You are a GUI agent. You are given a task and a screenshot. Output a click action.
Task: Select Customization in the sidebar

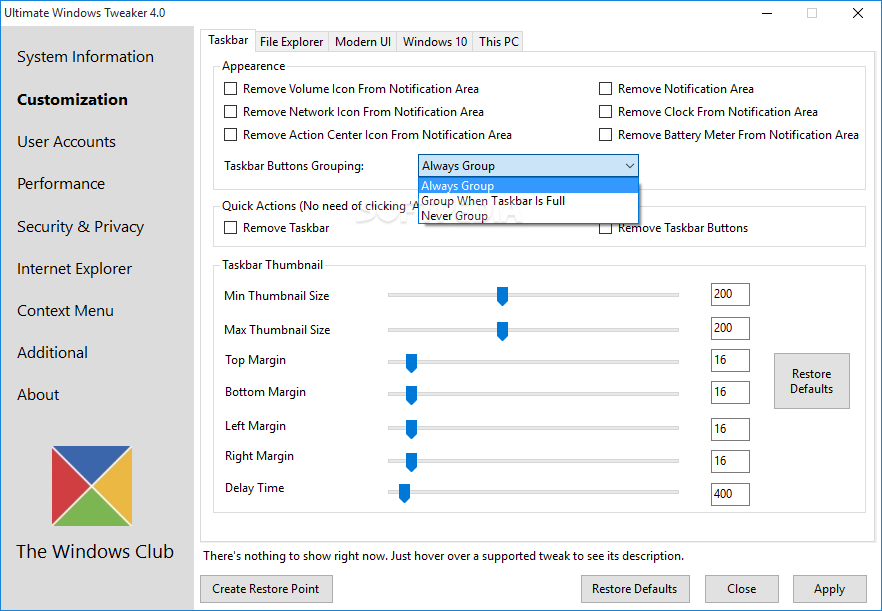tap(73, 100)
